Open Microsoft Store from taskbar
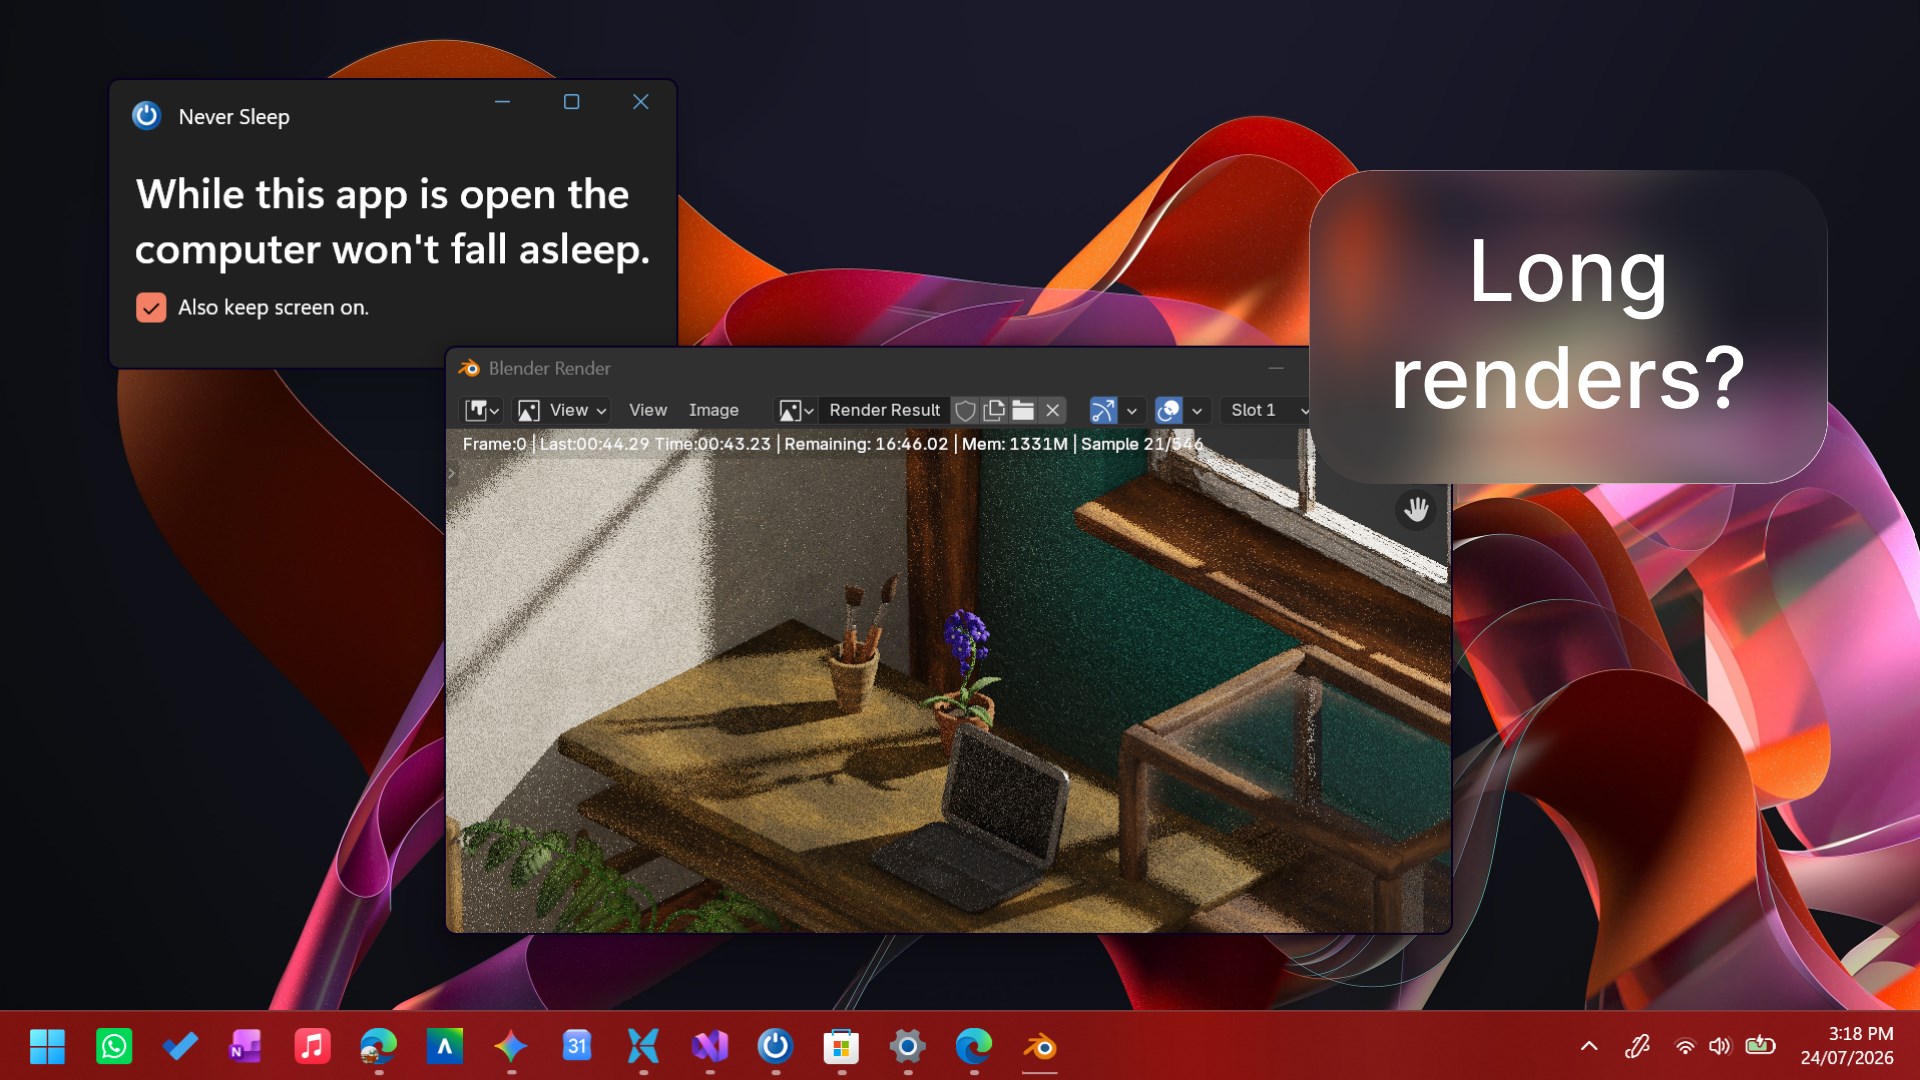Screen dimensions: 1920x1080 (841, 1047)
